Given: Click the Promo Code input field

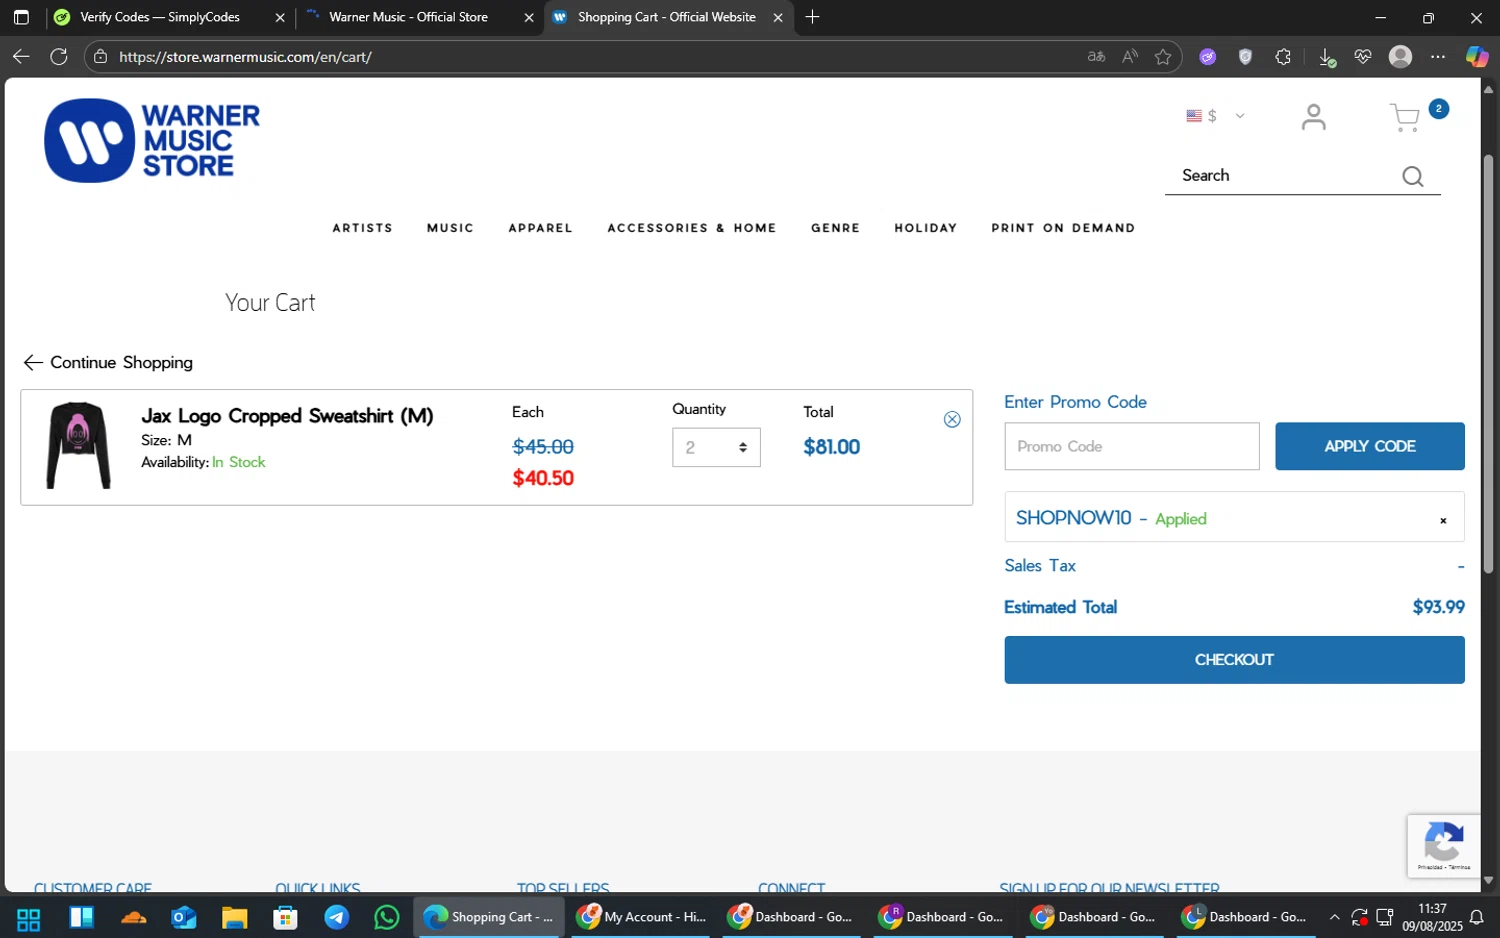Looking at the screenshot, I should (x=1132, y=446).
